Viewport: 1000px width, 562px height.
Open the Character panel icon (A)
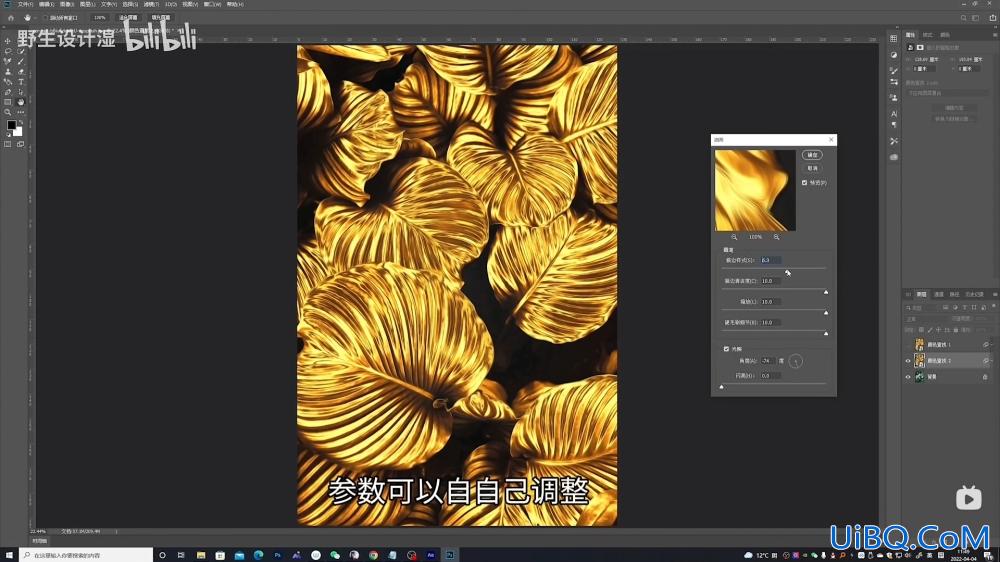click(893, 114)
